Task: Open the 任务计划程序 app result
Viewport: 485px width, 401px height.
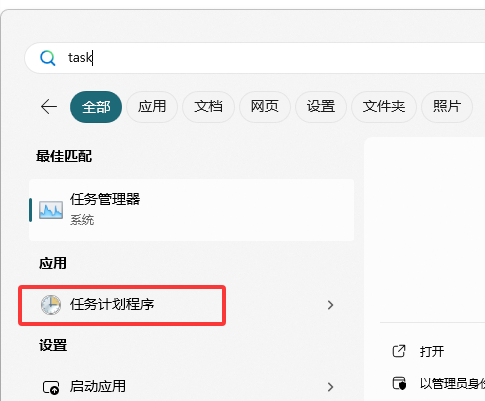Action: (122, 305)
